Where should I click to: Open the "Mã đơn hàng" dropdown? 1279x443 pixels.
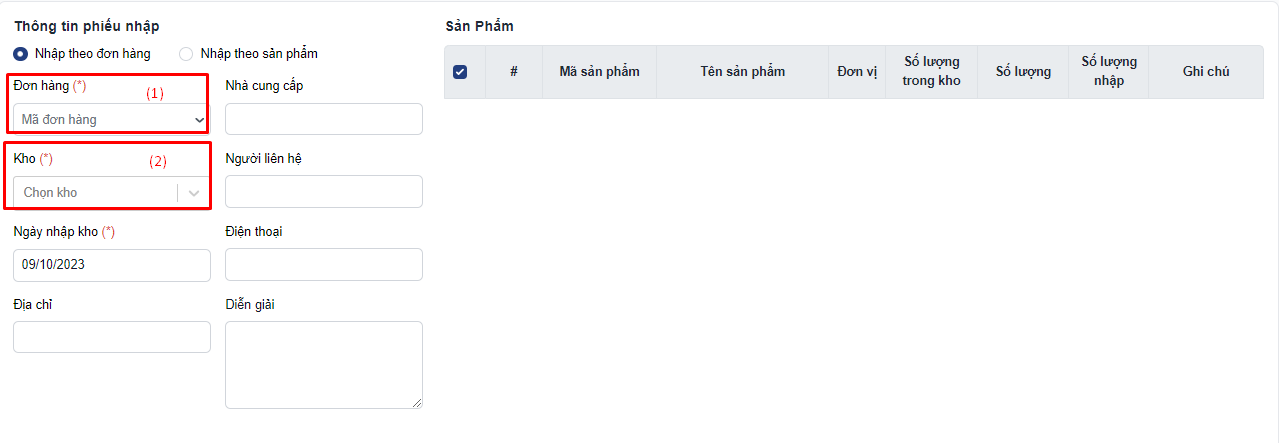click(x=111, y=119)
